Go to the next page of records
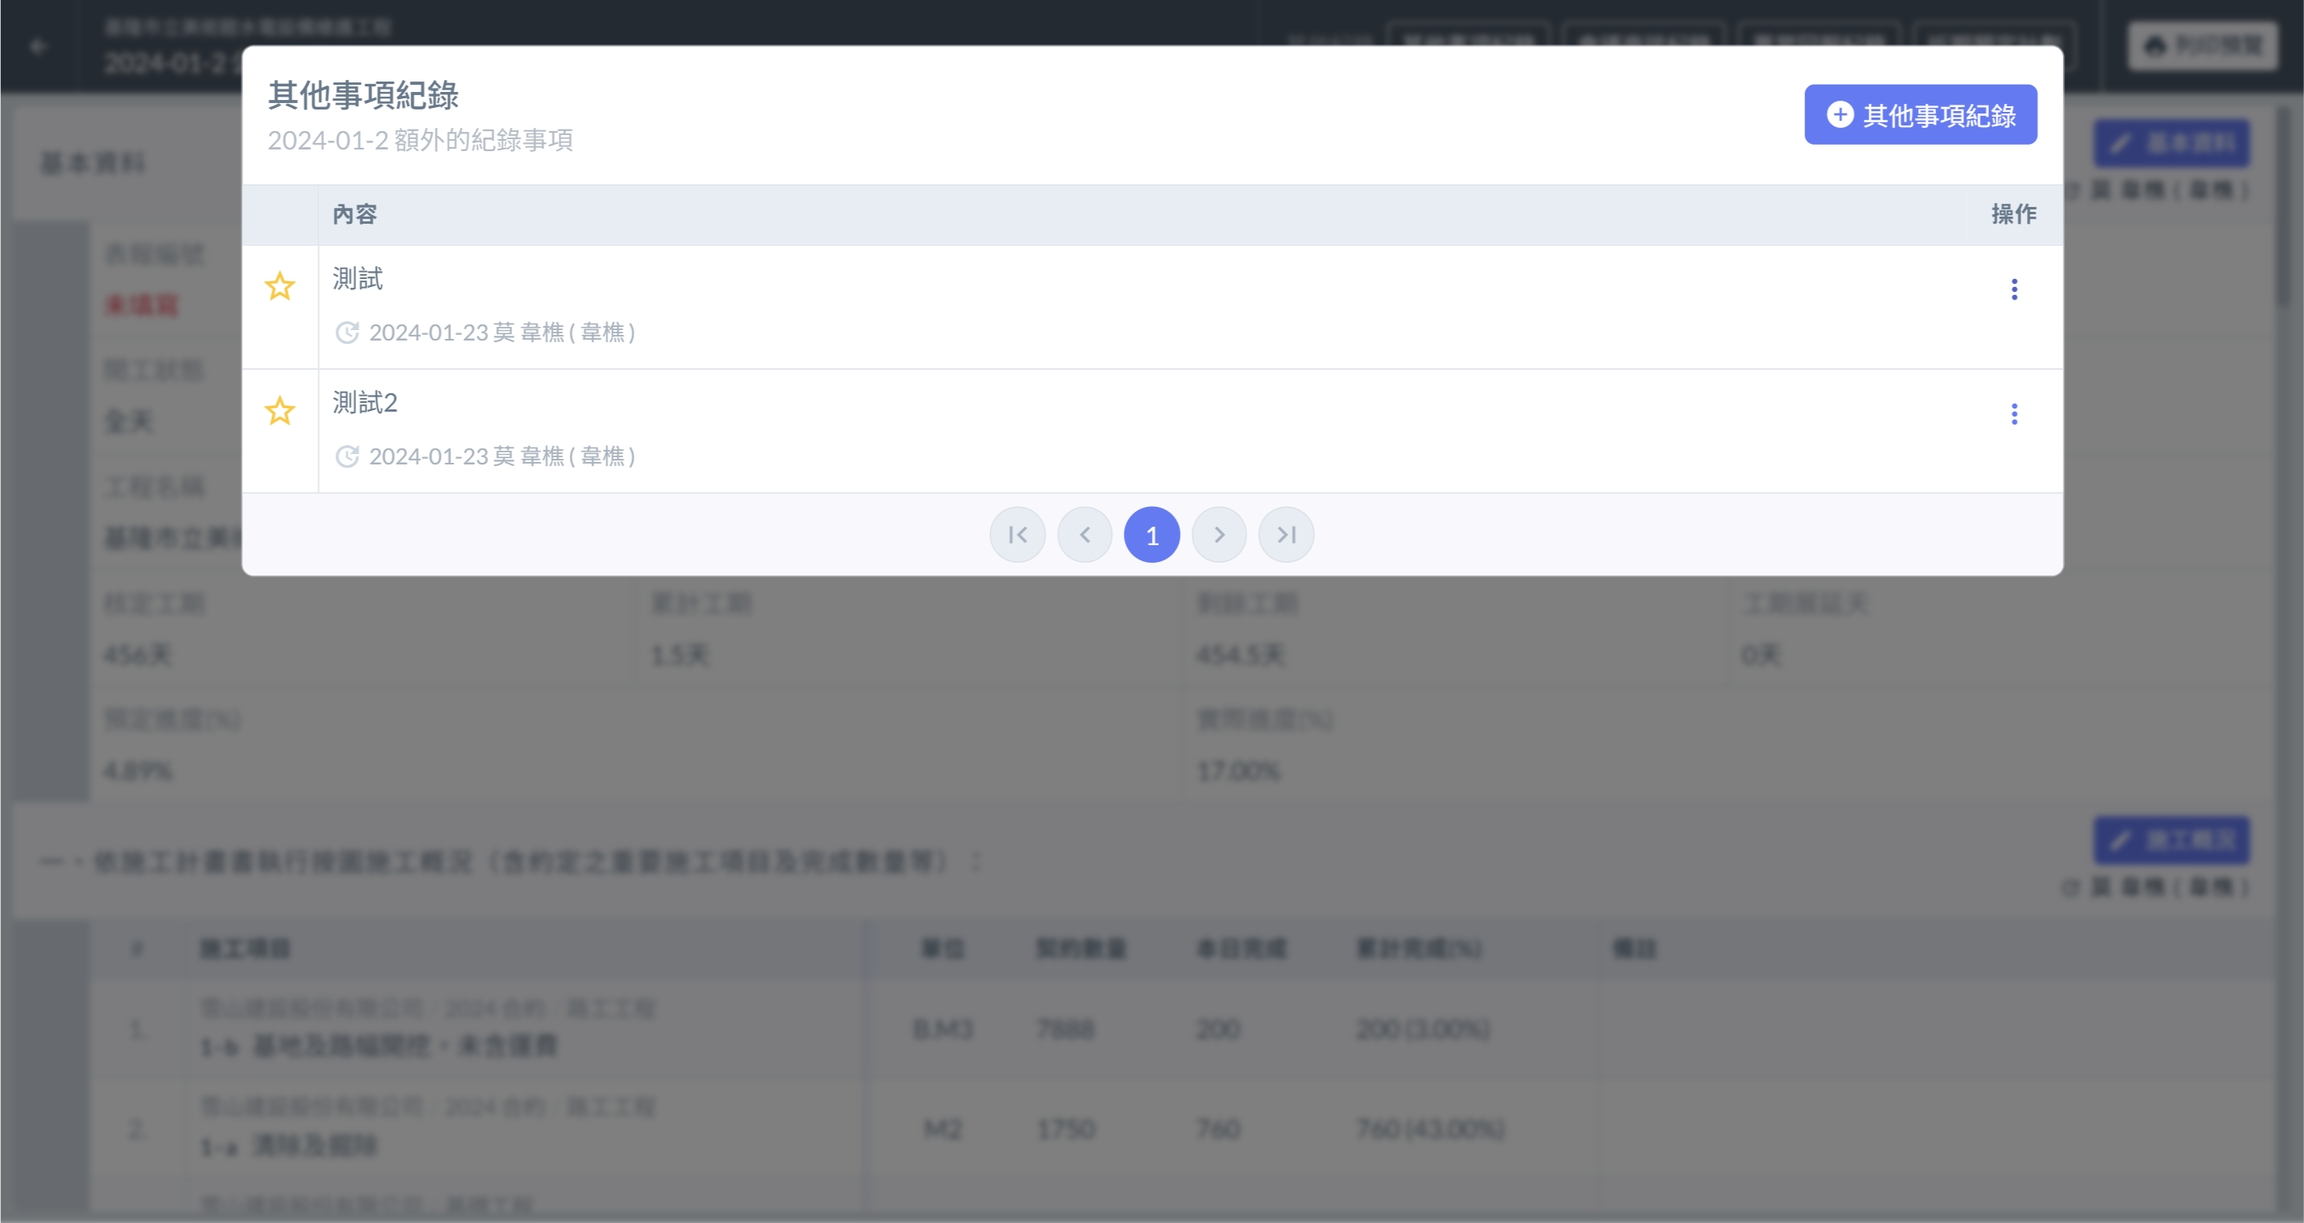Screen dimensions: 2304x1223 (1219, 535)
